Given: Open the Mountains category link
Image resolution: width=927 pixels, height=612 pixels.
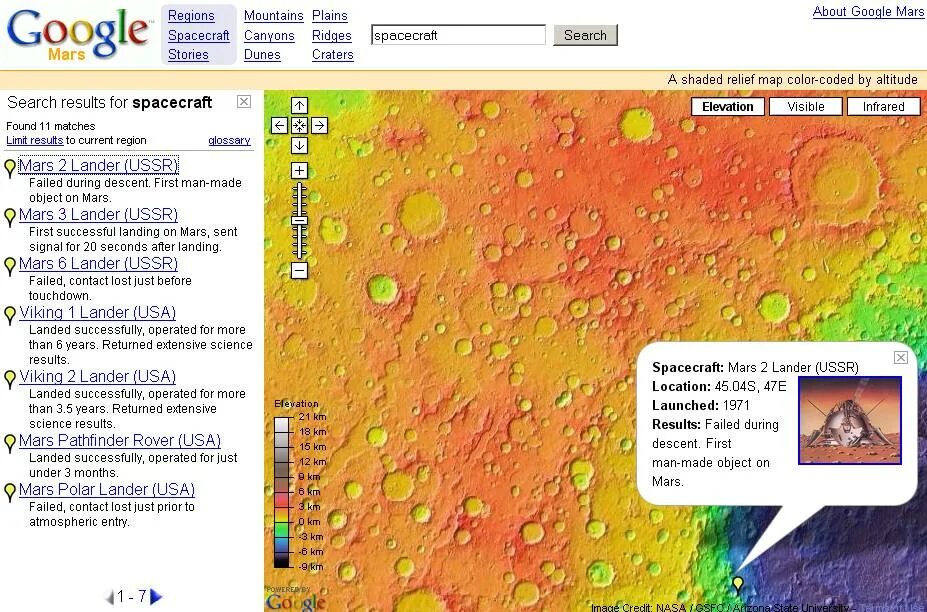Looking at the screenshot, I should (274, 16).
